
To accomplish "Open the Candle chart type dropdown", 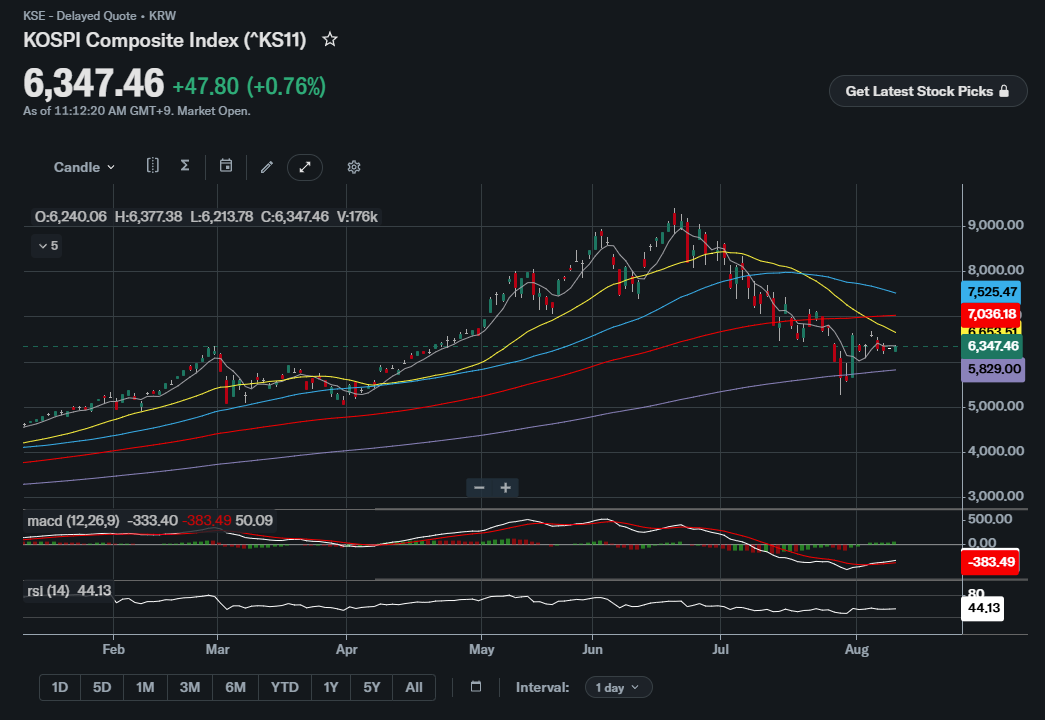I will pos(84,167).
